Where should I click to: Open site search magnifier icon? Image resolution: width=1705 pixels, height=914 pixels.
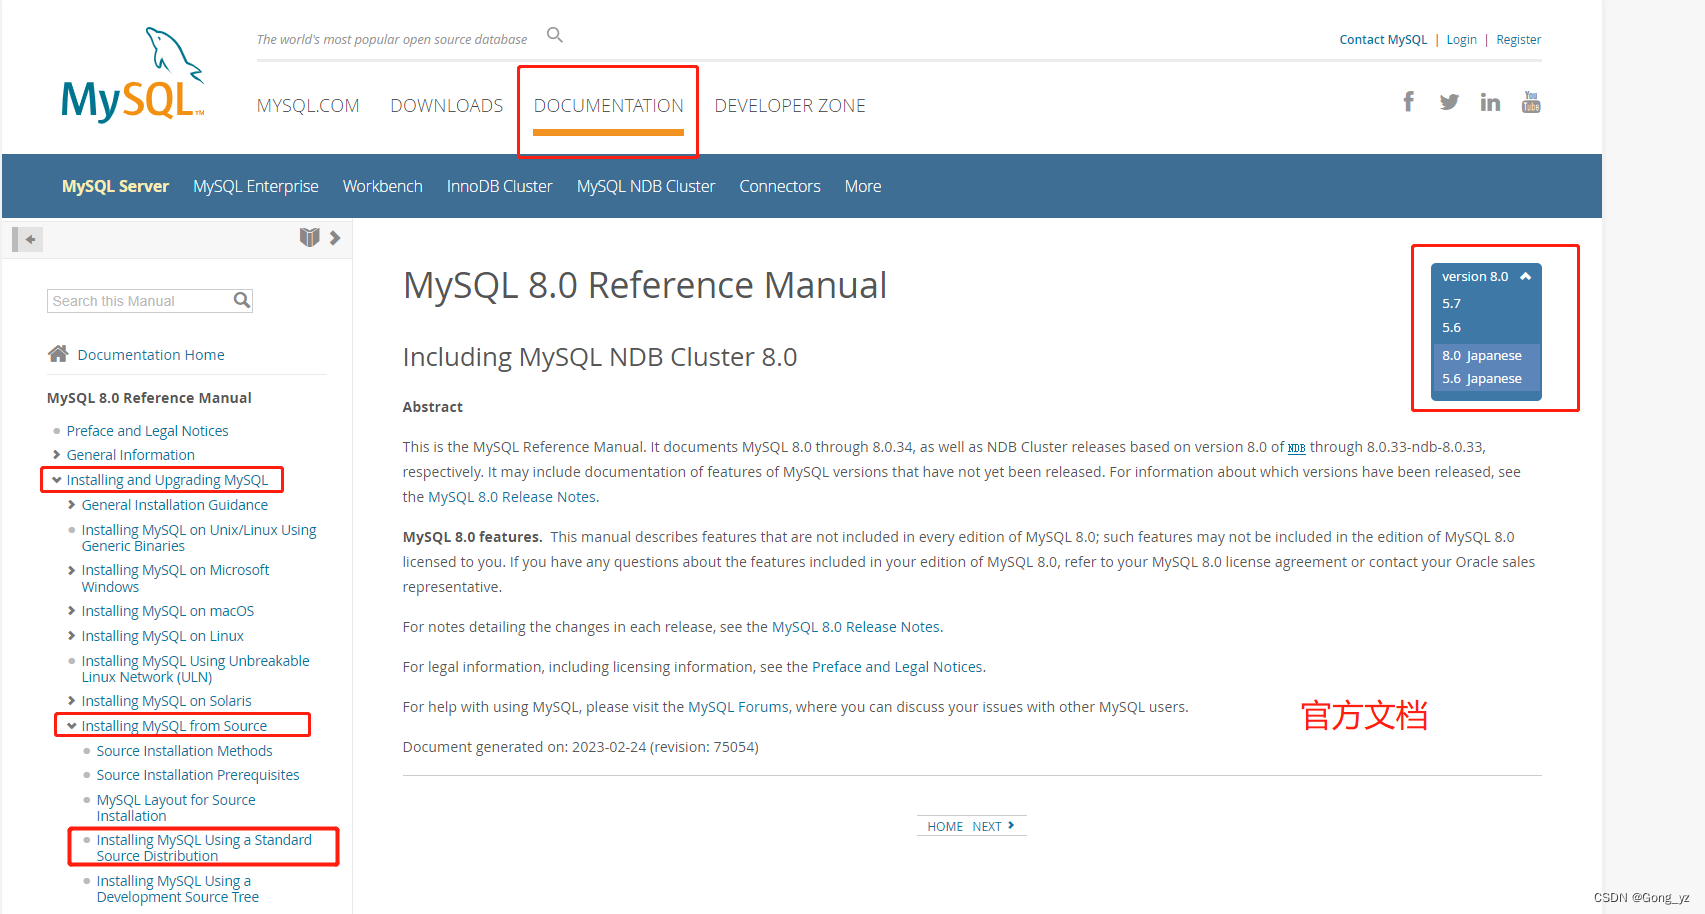[555, 35]
